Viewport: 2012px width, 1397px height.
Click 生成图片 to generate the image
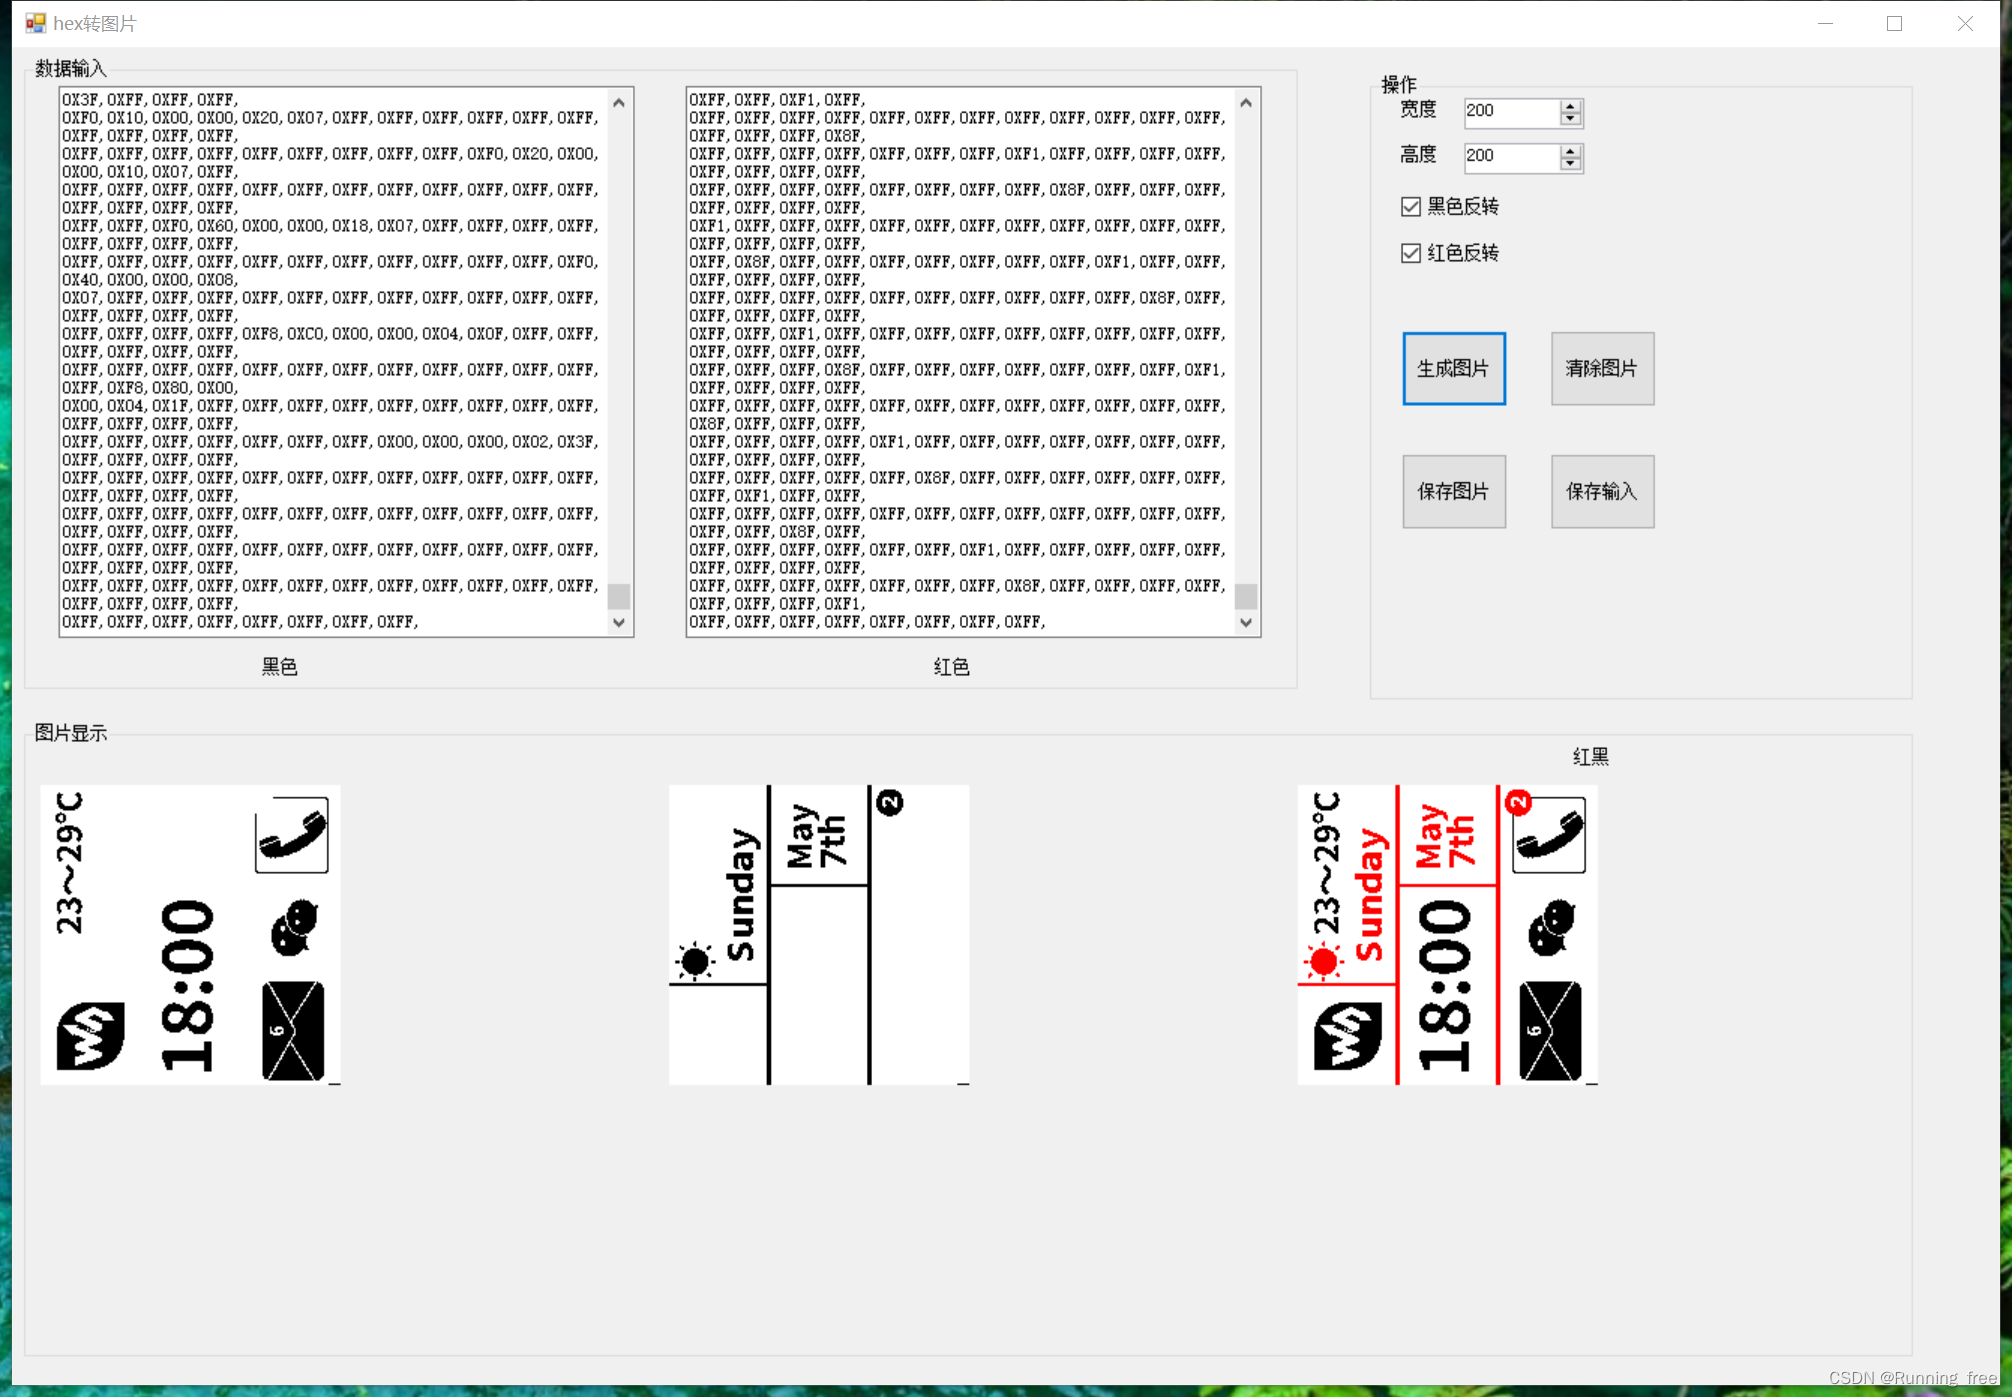(x=1453, y=368)
